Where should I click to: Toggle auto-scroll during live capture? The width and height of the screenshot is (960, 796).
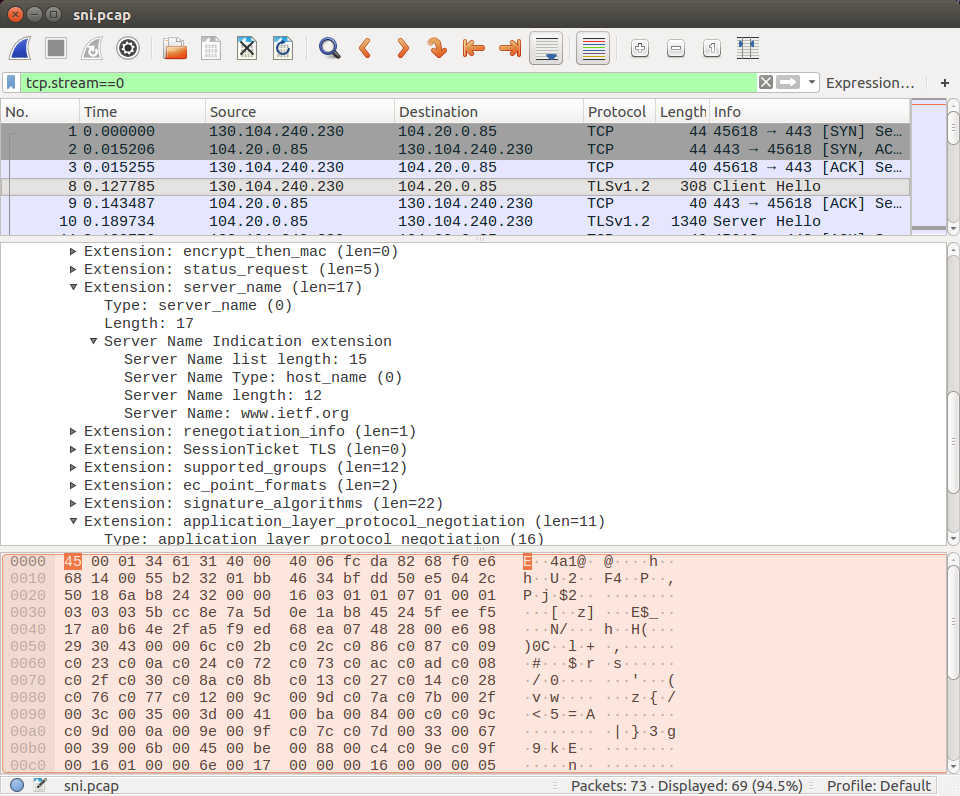click(546, 48)
